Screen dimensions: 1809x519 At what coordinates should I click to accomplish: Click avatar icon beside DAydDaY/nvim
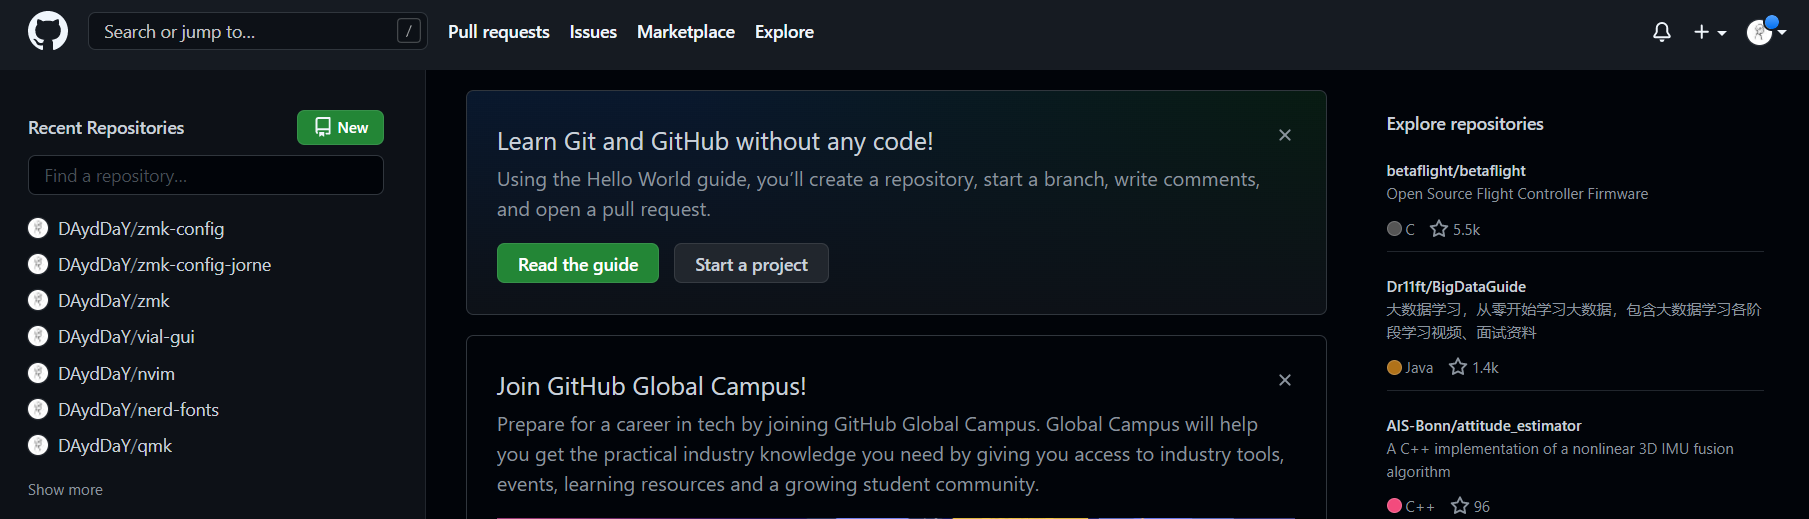coord(38,373)
